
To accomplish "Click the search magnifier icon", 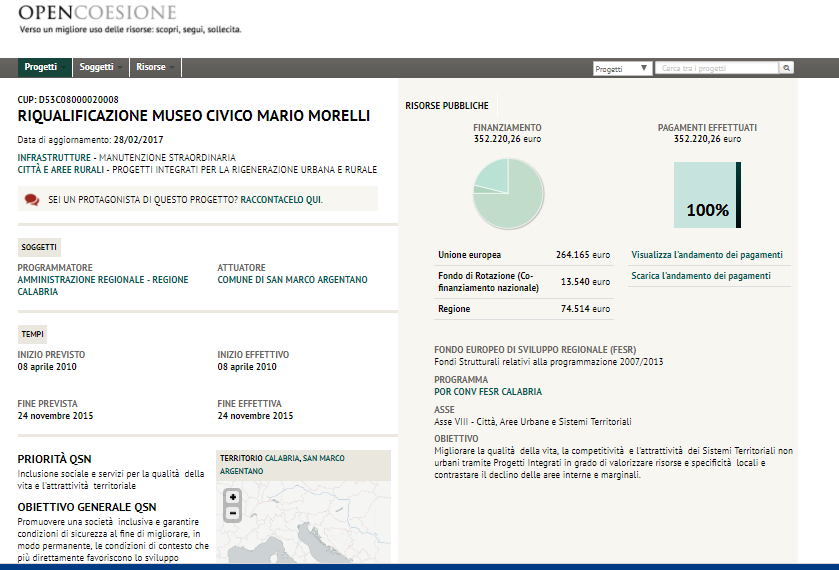I will point(786,68).
